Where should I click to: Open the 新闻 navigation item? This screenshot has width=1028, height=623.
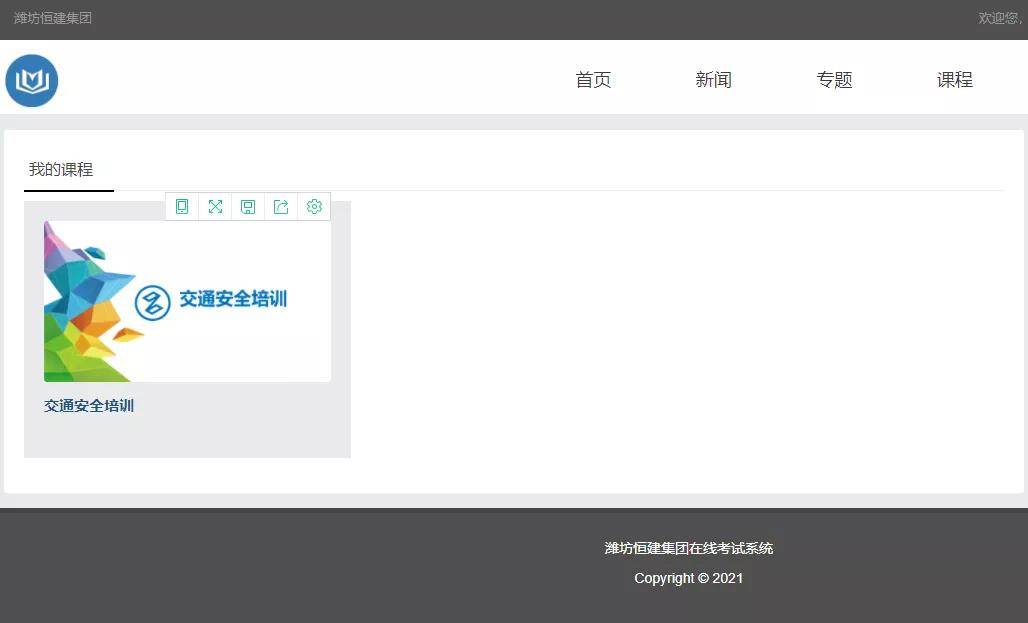pos(713,79)
